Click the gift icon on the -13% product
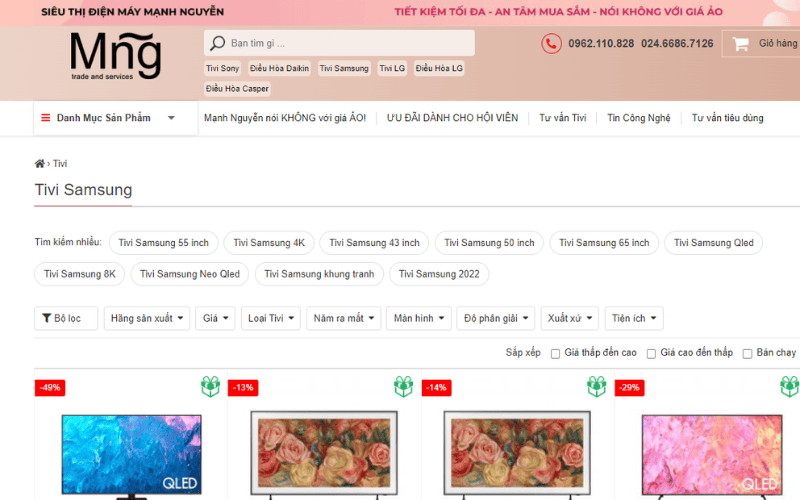The height and width of the screenshot is (500, 800). coord(404,386)
